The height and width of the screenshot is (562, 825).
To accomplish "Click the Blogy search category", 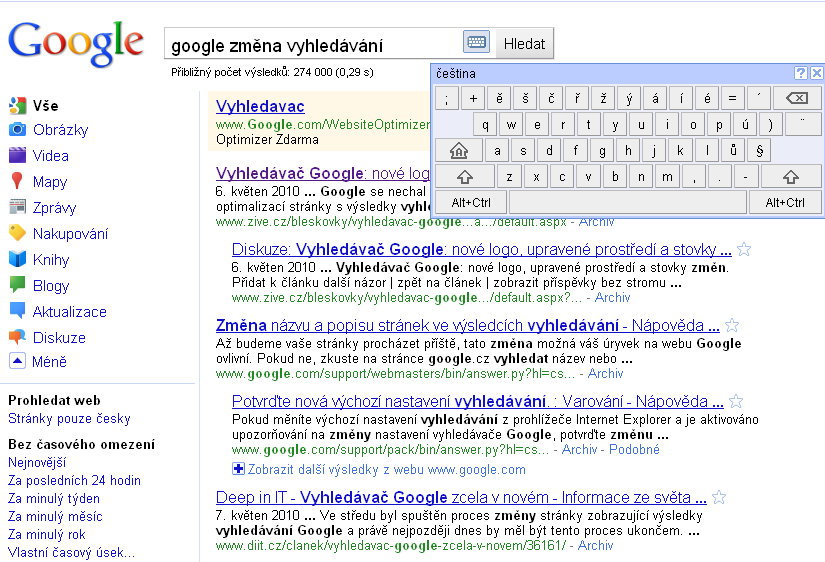I will (51, 286).
